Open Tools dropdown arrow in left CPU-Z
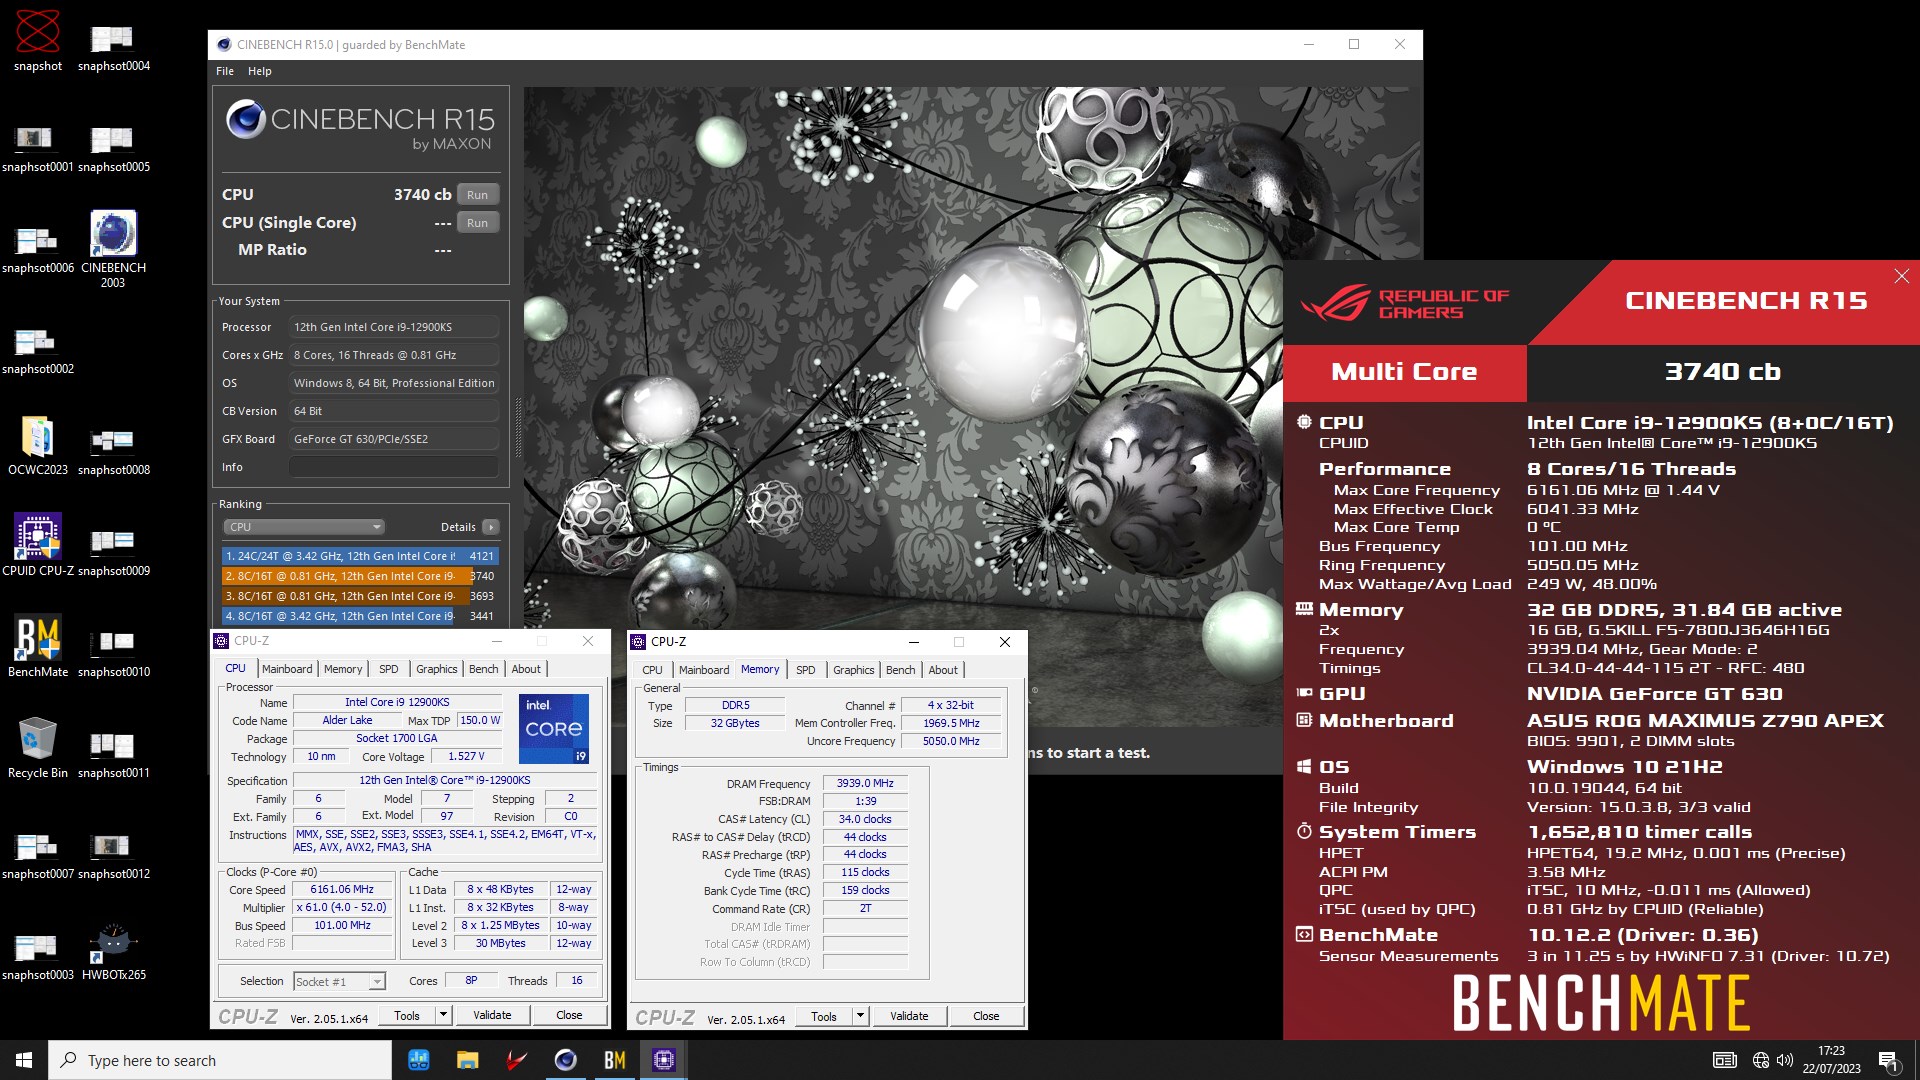 (443, 1015)
